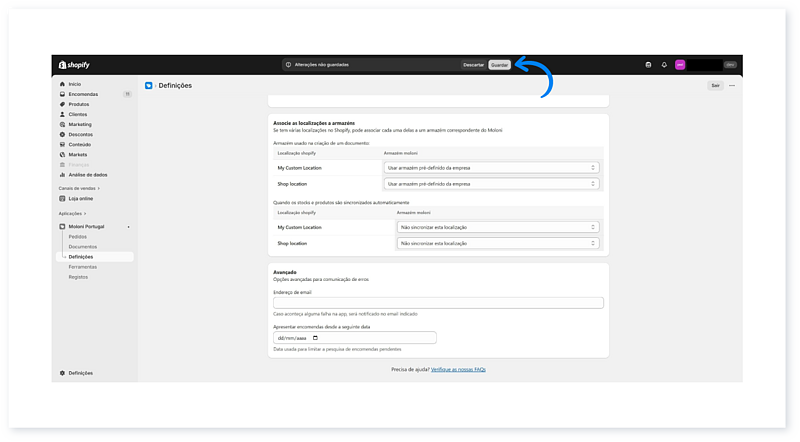Expand stock sync dropdown for Shop location

(x=499, y=243)
